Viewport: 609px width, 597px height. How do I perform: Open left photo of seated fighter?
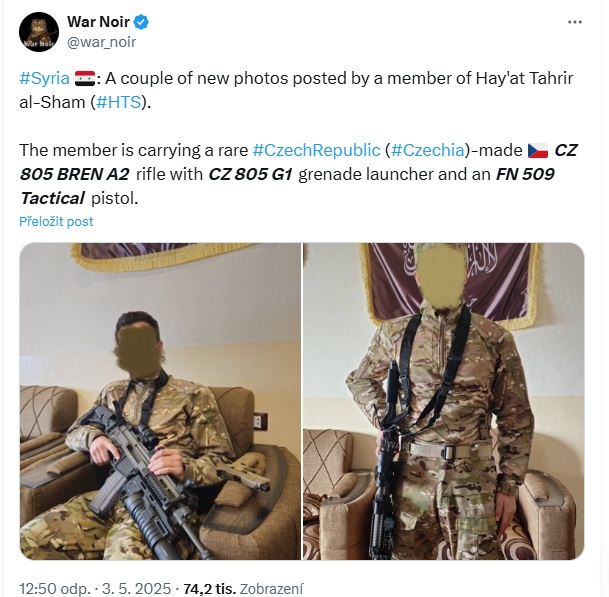click(x=160, y=401)
